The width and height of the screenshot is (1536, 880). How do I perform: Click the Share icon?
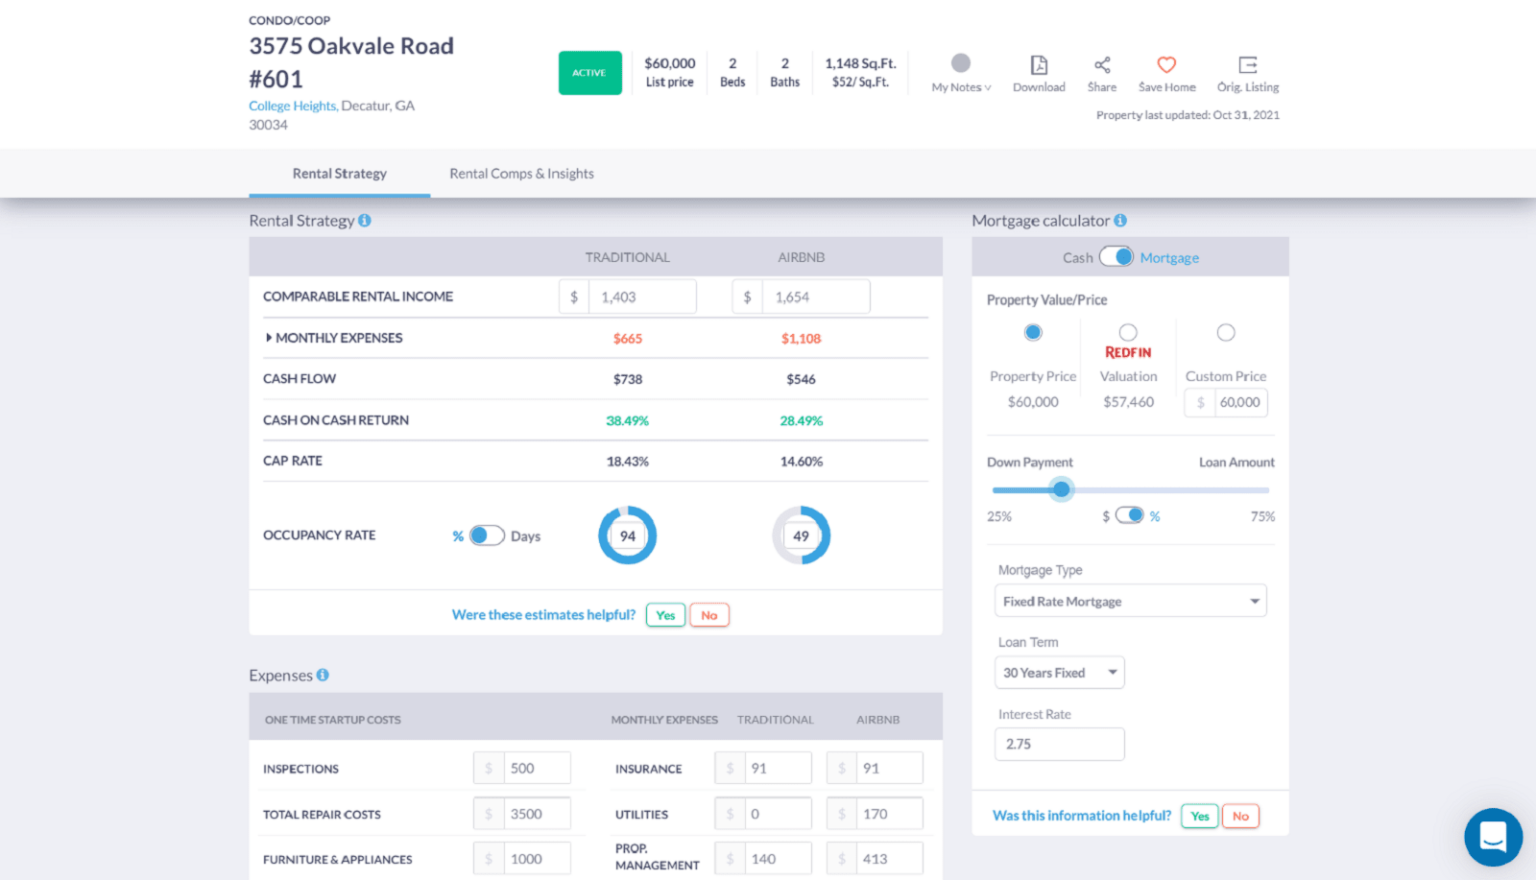coord(1102,66)
